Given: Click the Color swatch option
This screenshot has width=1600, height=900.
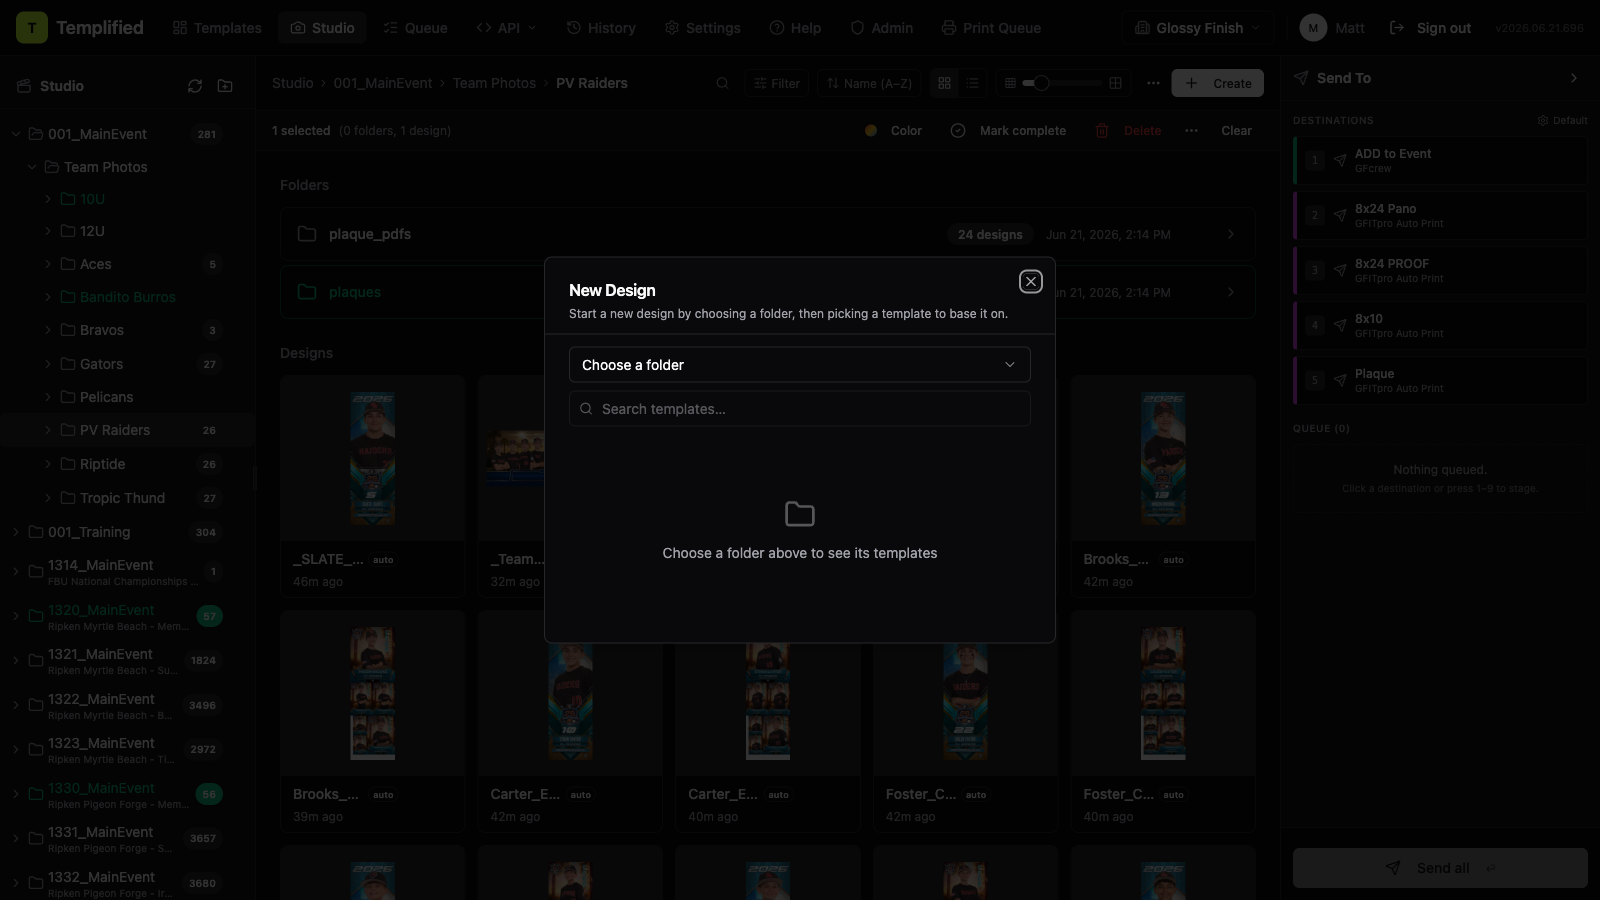Looking at the screenshot, I should tap(893, 131).
